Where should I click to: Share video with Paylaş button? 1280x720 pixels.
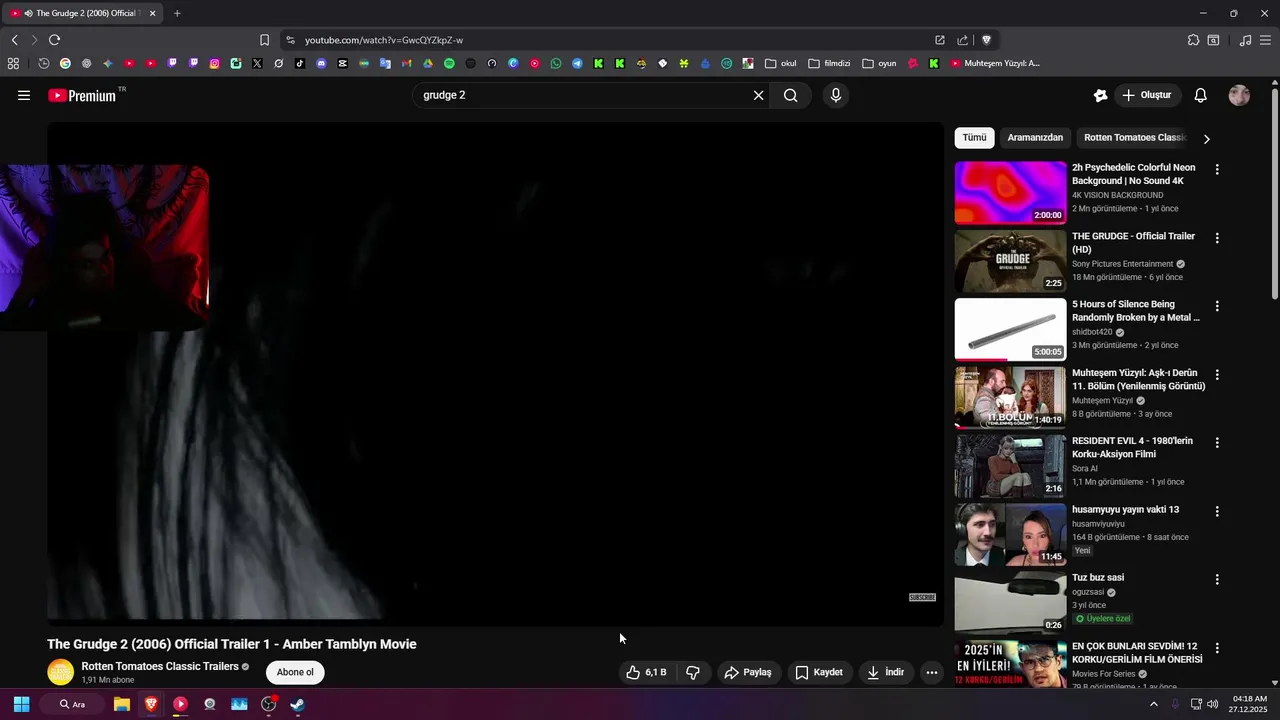pyautogui.click(x=748, y=672)
